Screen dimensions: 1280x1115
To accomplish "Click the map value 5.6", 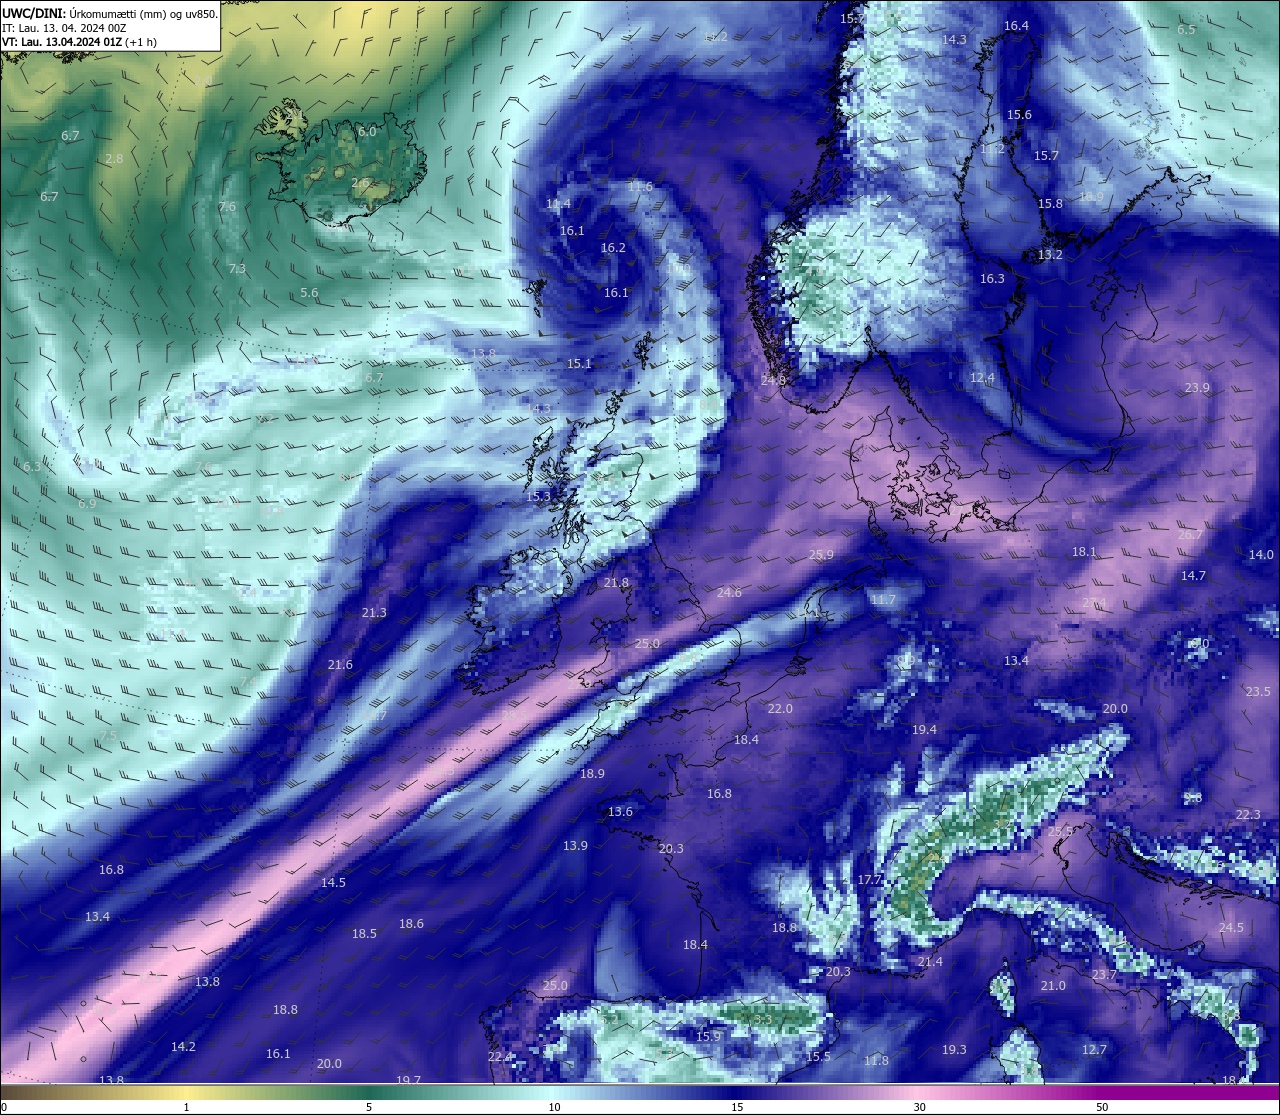I will click(x=309, y=293).
